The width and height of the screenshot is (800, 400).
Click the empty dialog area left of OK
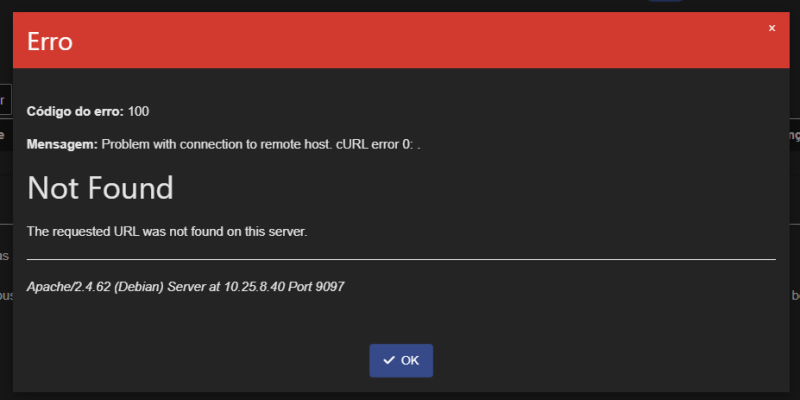[194, 361]
